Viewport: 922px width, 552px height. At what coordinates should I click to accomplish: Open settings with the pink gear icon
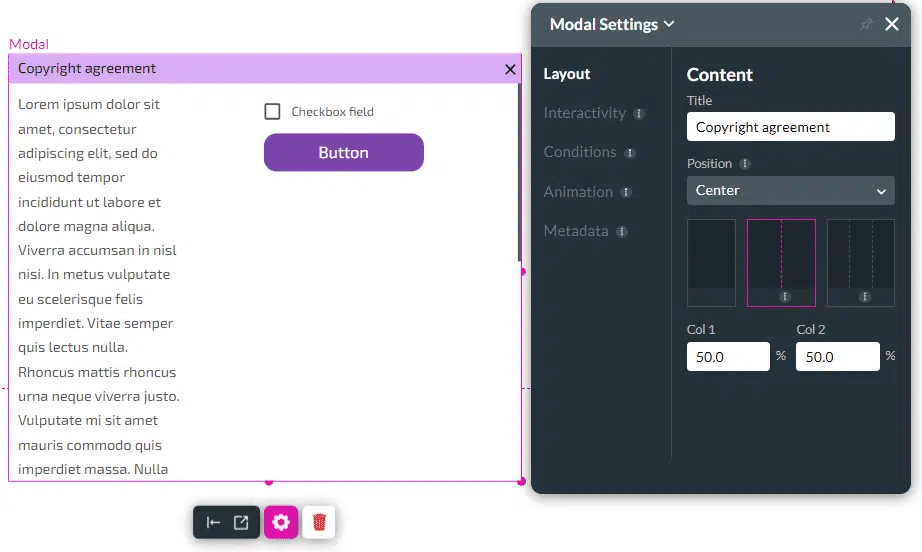click(281, 522)
